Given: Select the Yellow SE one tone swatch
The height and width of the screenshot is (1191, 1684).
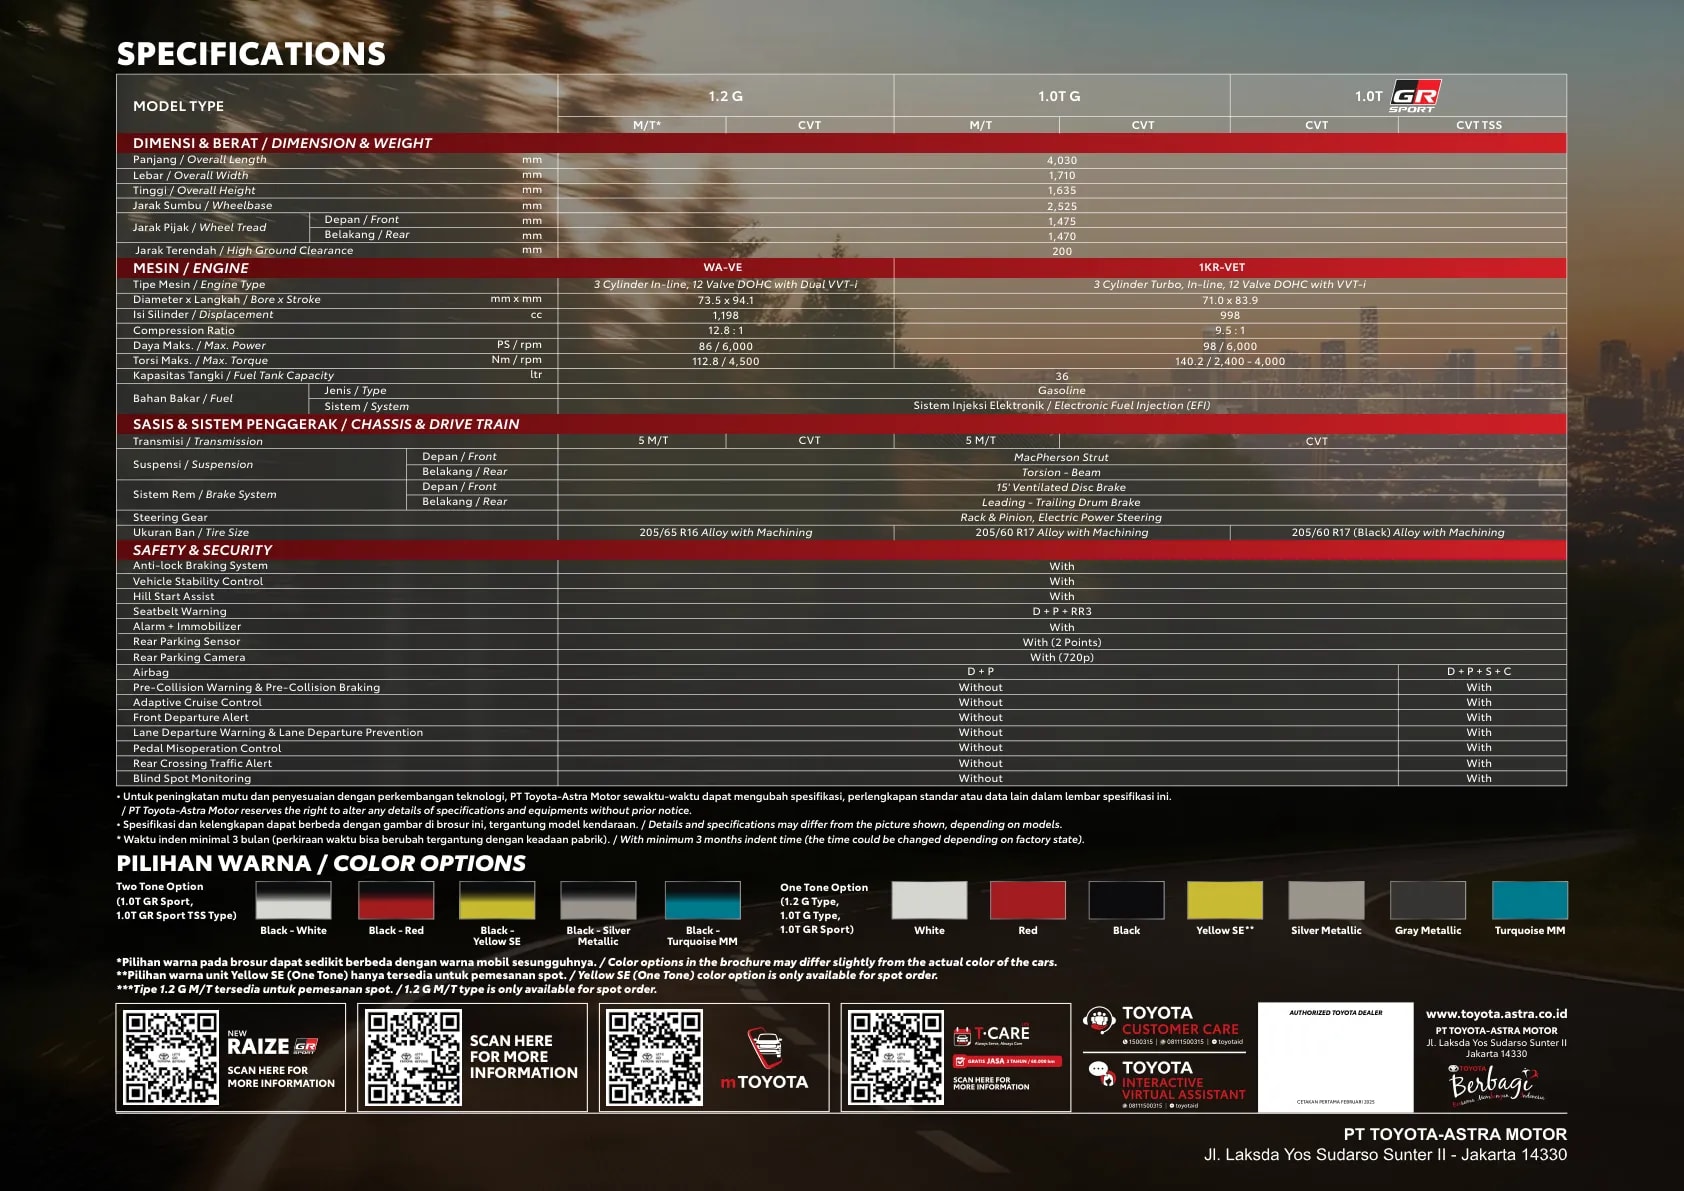Looking at the screenshot, I should 1225,900.
